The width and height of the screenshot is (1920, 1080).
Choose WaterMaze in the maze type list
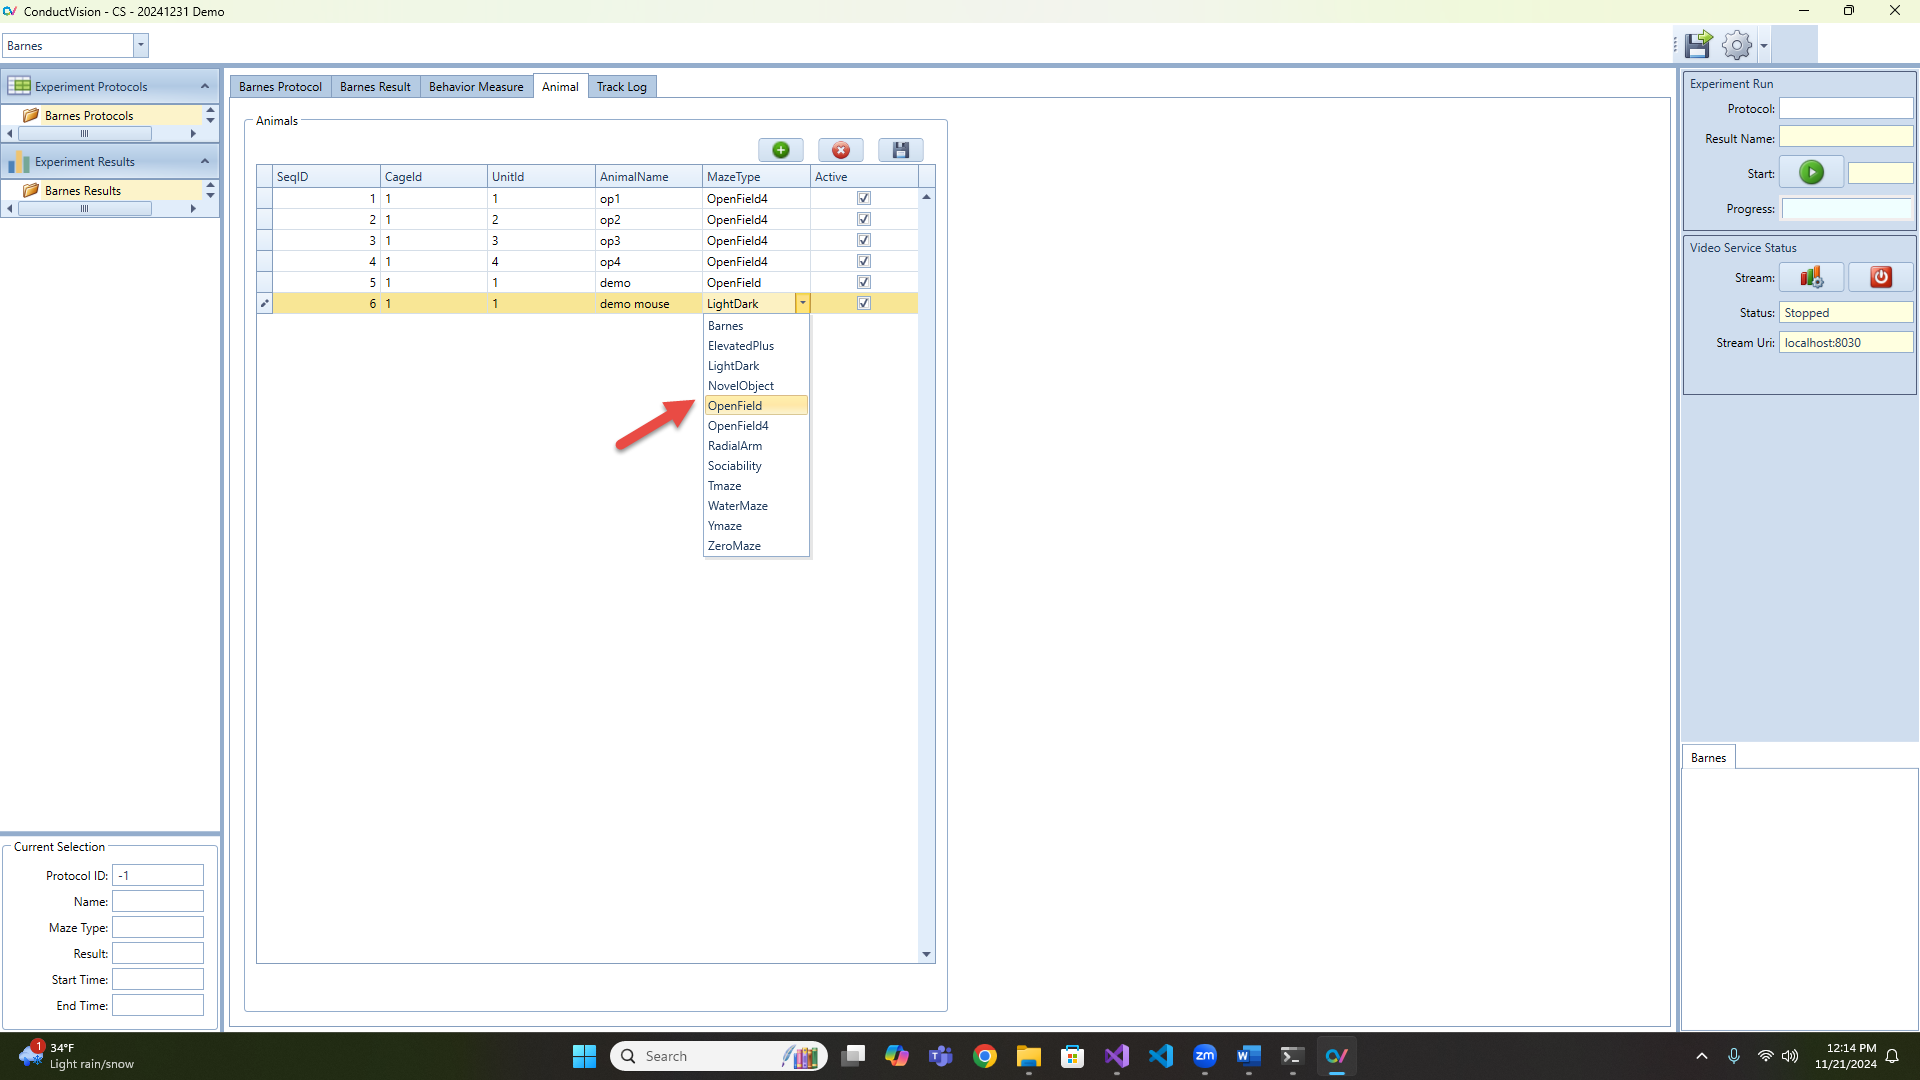click(738, 506)
